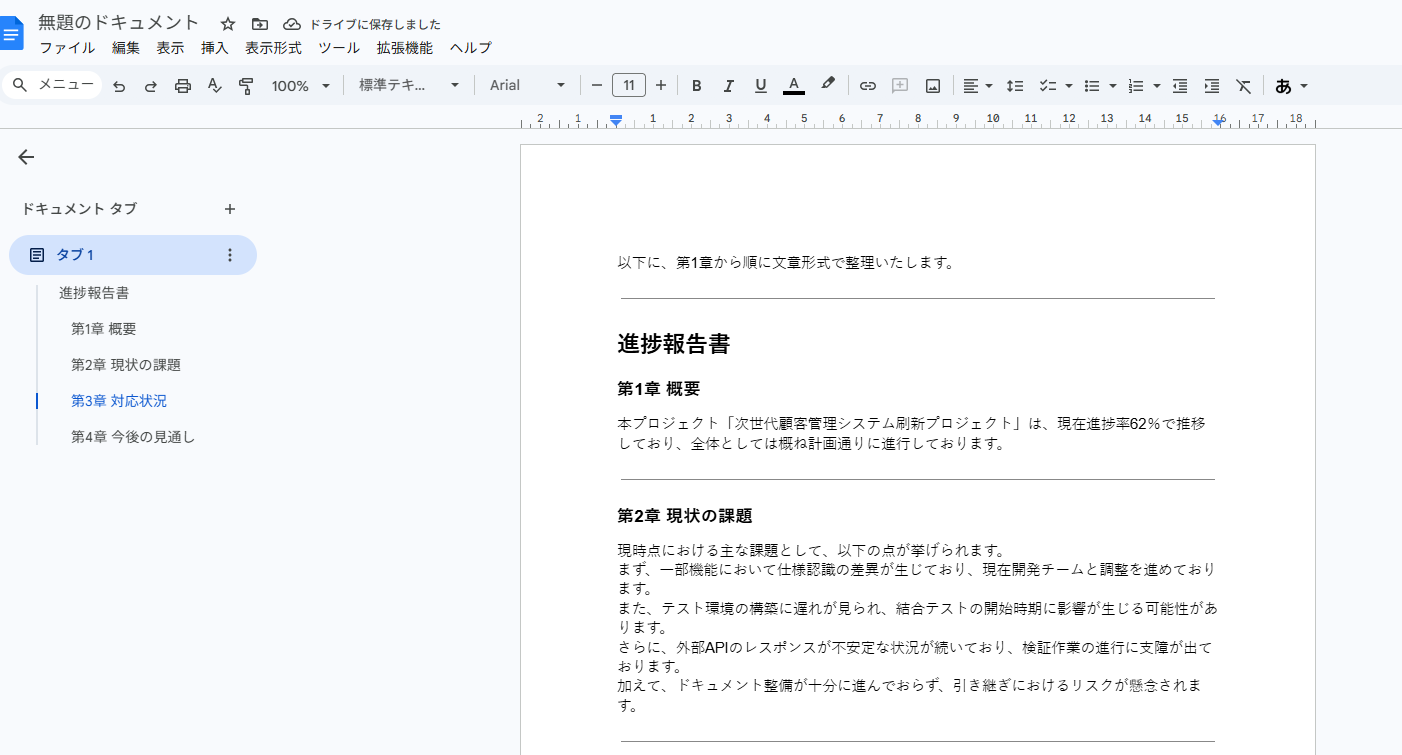Select the paint format roller icon
1402x755 pixels.
click(246, 86)
